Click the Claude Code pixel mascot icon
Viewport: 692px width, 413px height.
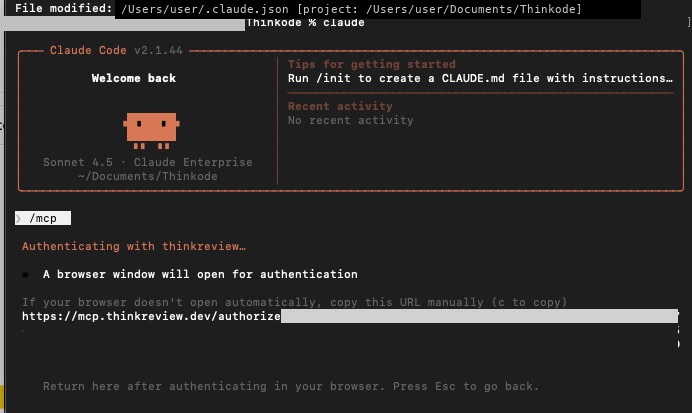[x=151, y=131]
